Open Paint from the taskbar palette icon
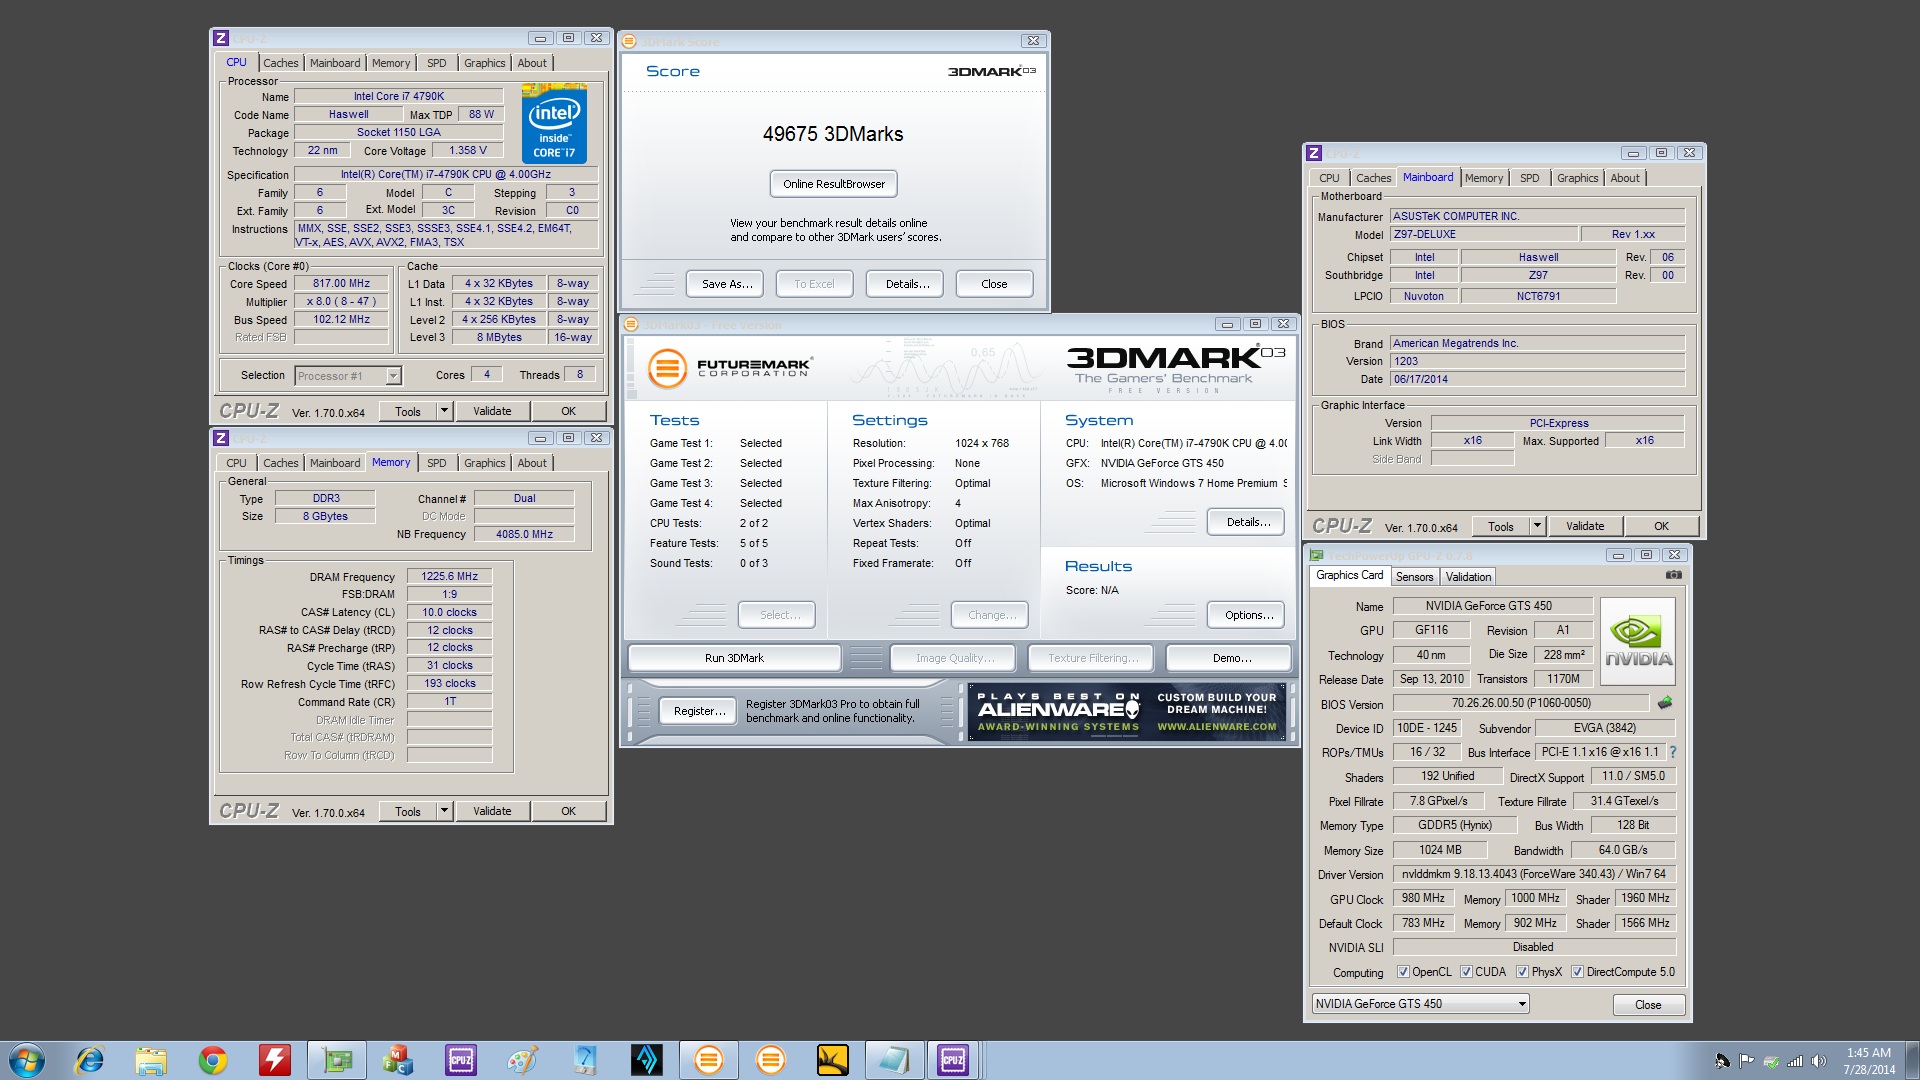Viewport: 1920px width, 1080px height. coord(523,1059)
